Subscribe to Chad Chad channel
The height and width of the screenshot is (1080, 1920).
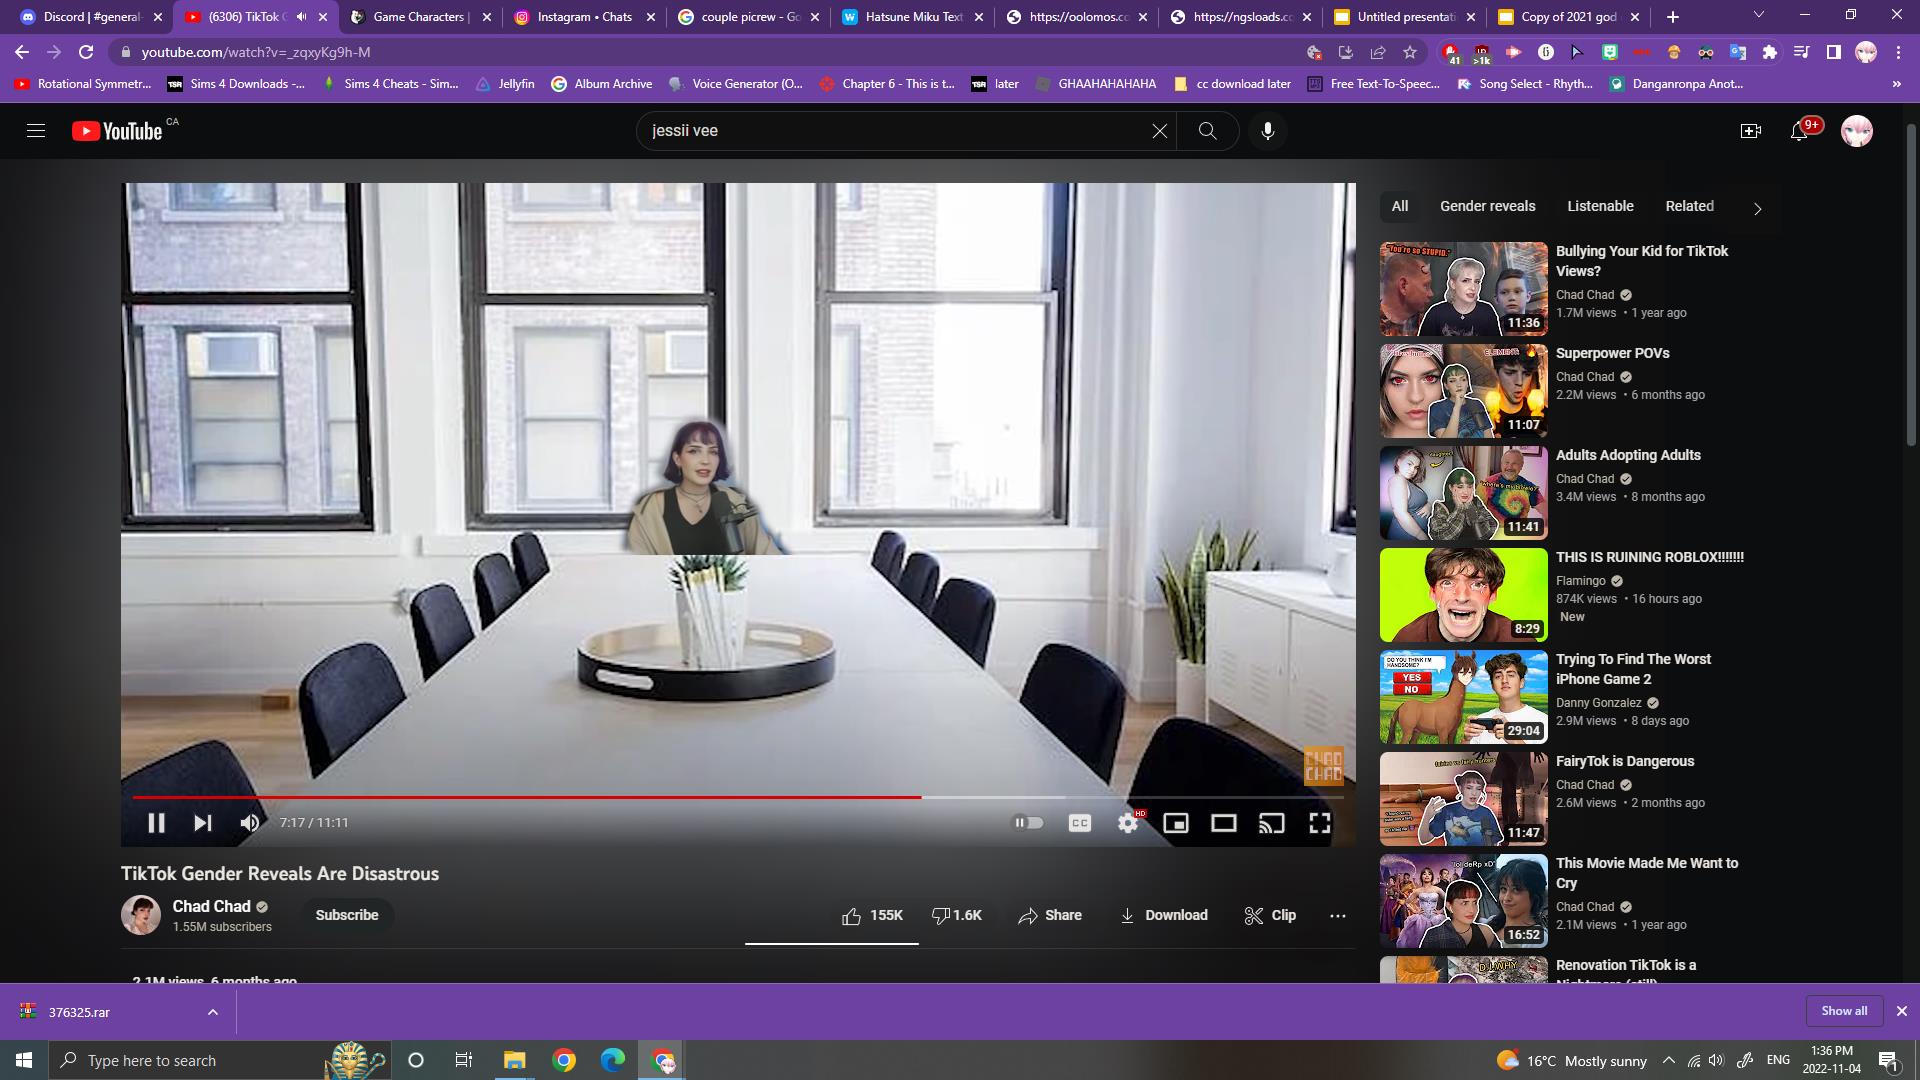point(346,915)
